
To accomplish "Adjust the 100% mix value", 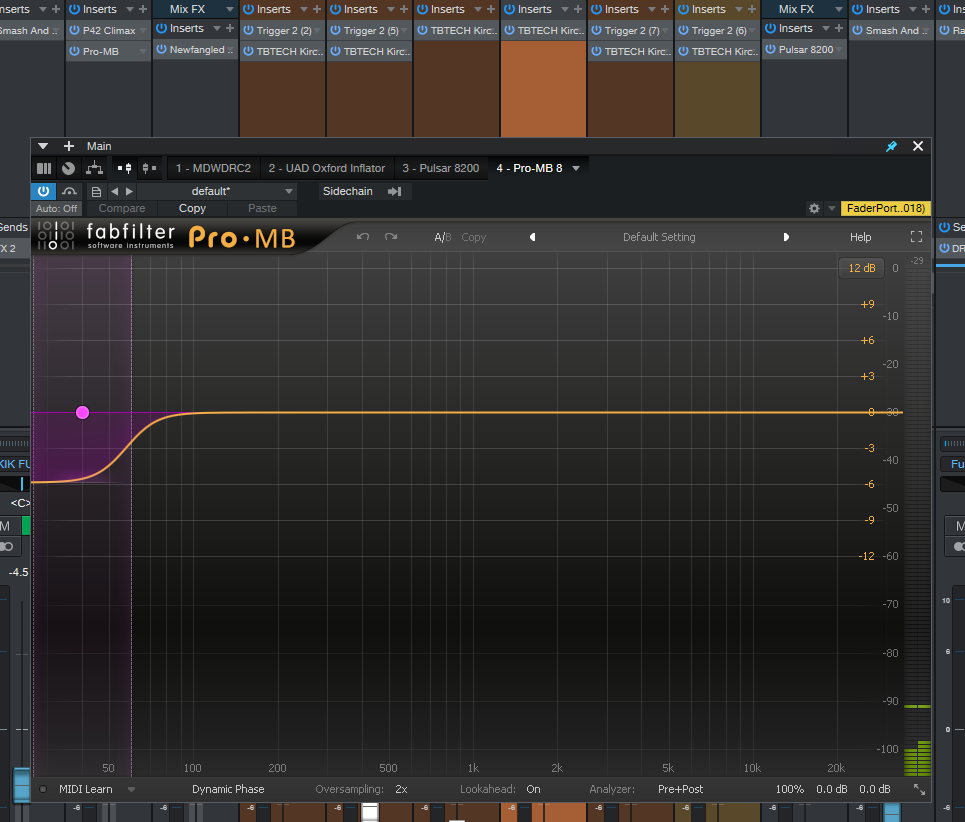I will click(x=790, y=789).
